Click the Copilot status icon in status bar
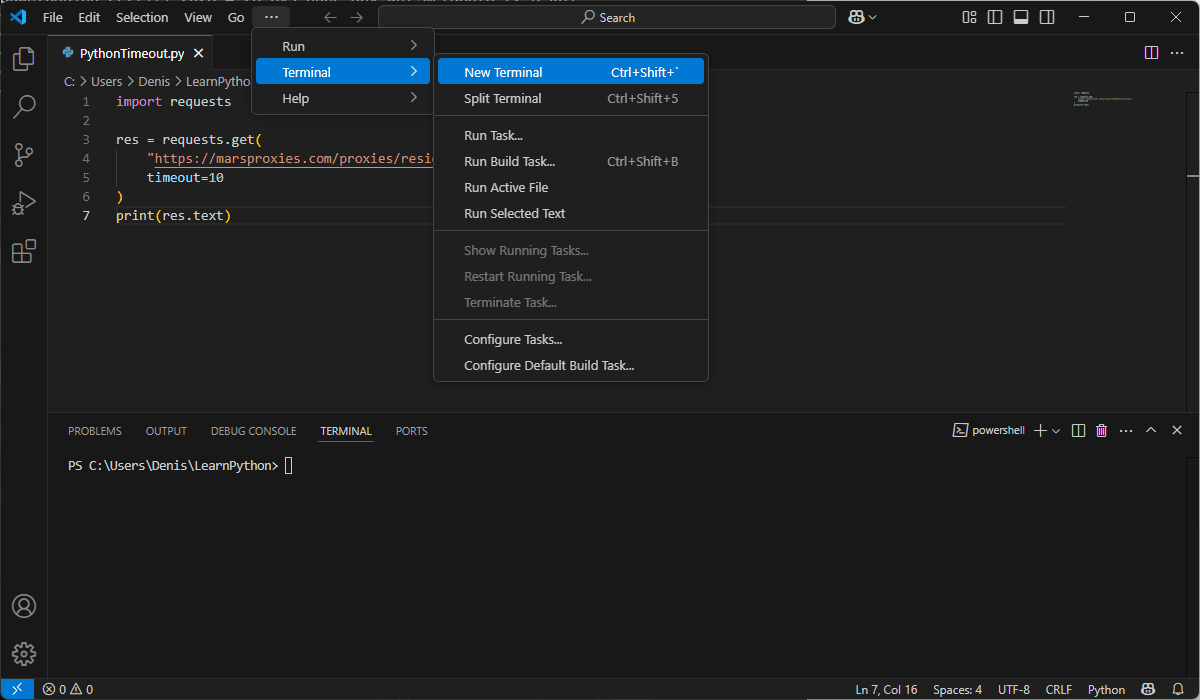This screenshot has height=700, width=1200. pos(1149,689)
